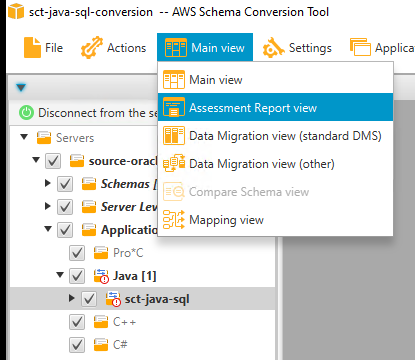The image size is (415, 360).
Task: Collapse the Applications tree node
Action: coord(48,229)
